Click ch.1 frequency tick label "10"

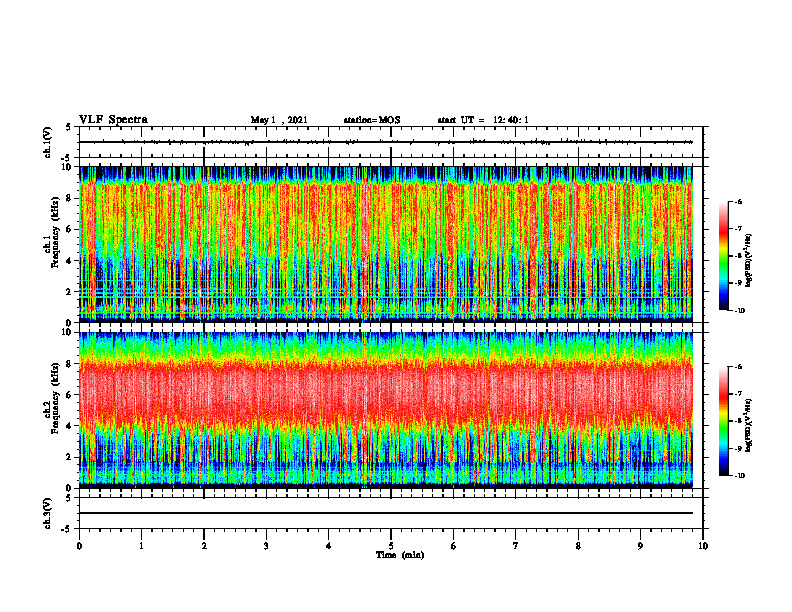(x=68, y=167)
